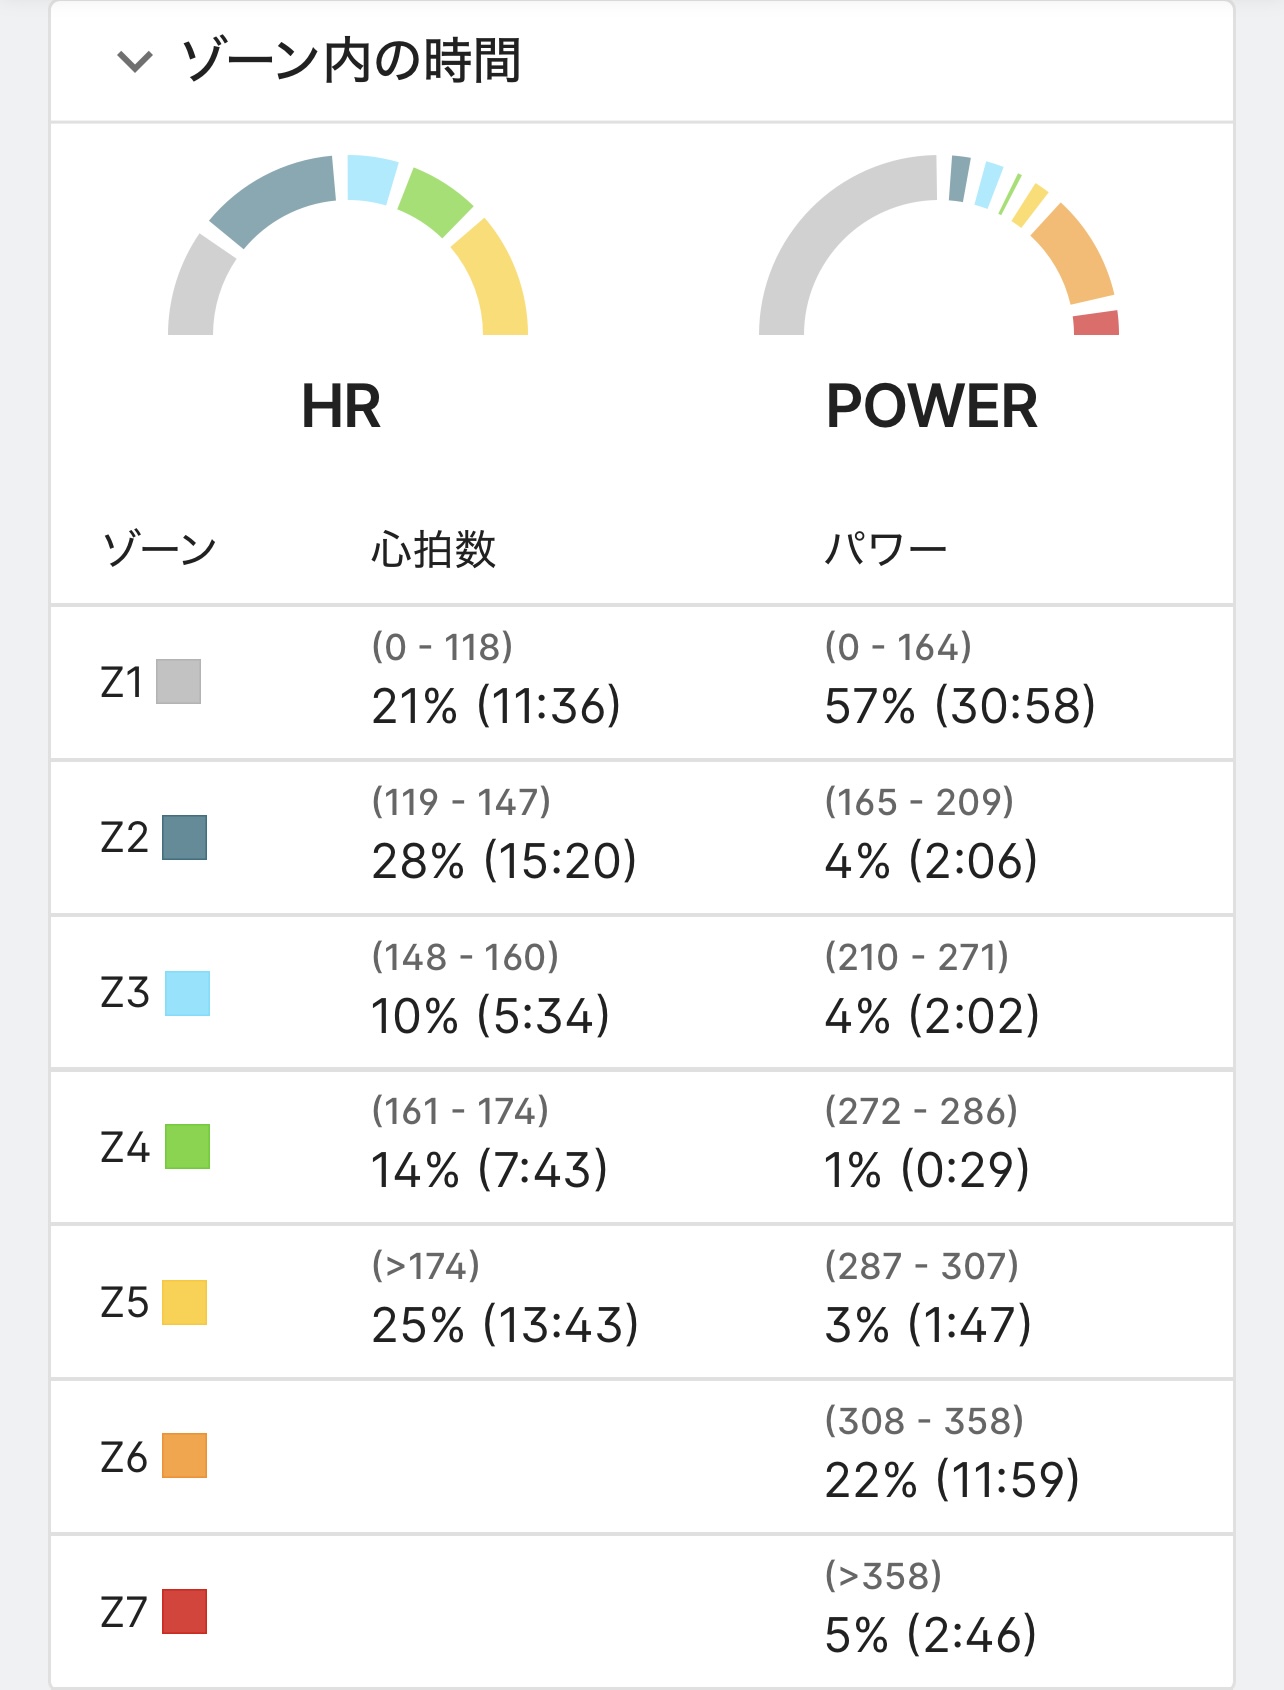Click the Z5 heart rate value 25% (13:43)
1284x1690 pixels.
click(504, 1325)
